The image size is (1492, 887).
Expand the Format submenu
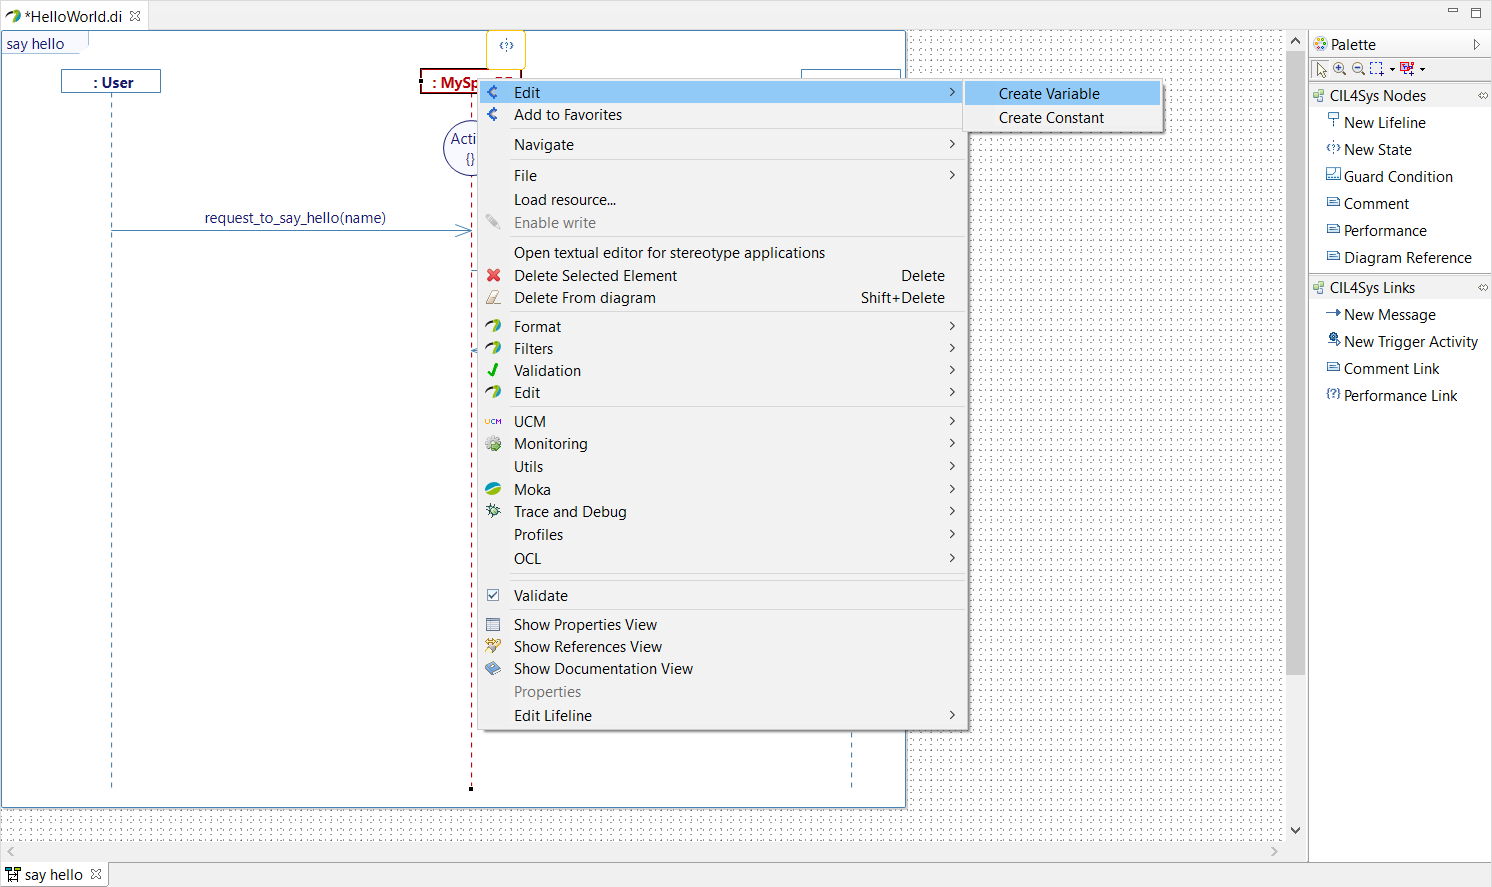(x=722, y=327)
